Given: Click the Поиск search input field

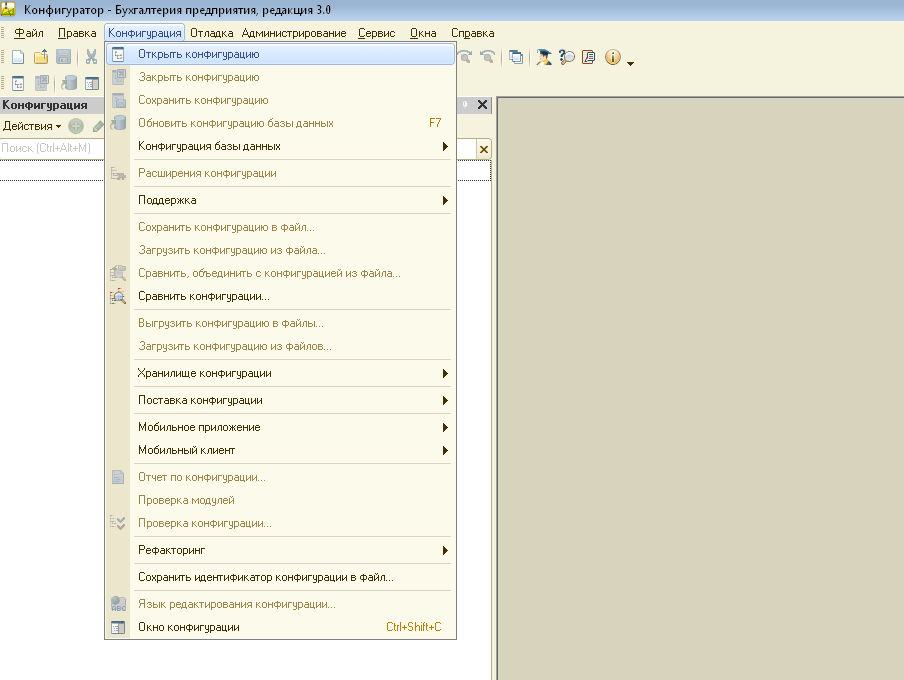Looking at the screenshot, I should pyautogui.click(x=52, y=148).
